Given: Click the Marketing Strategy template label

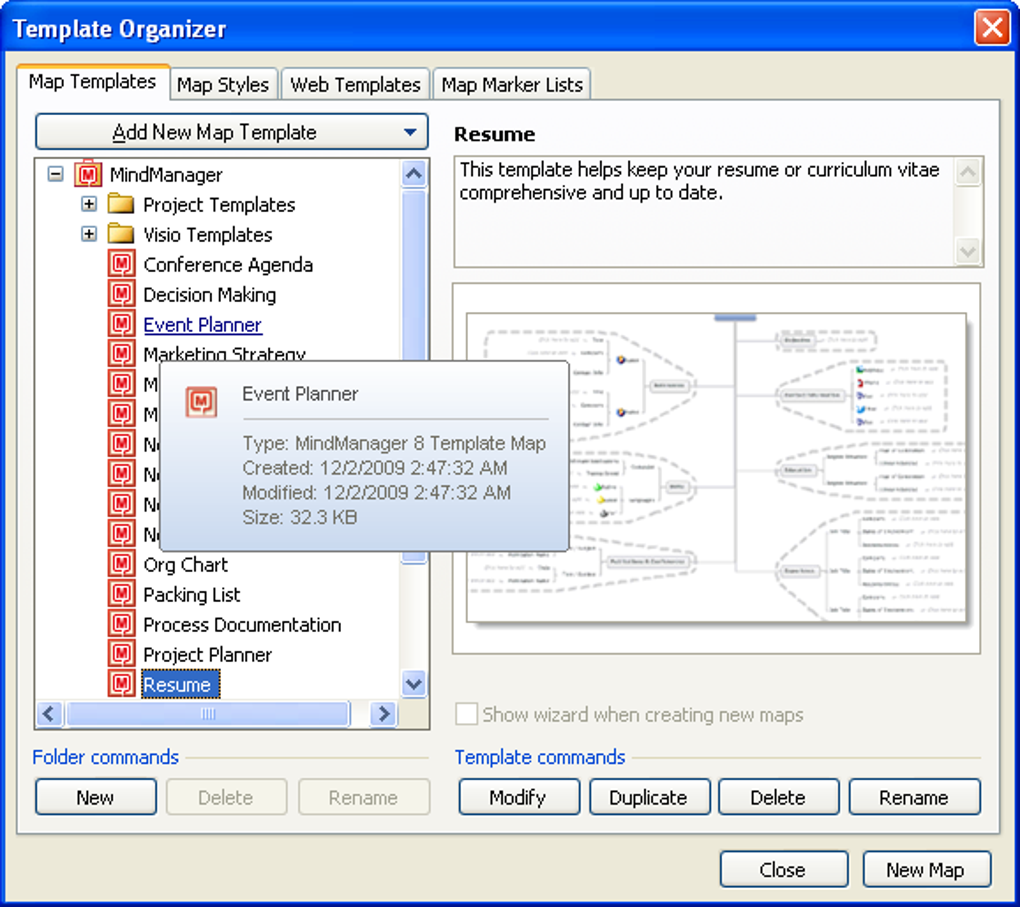Looking at the screenshot, I should pyautogui.click(x=224, y=354).
